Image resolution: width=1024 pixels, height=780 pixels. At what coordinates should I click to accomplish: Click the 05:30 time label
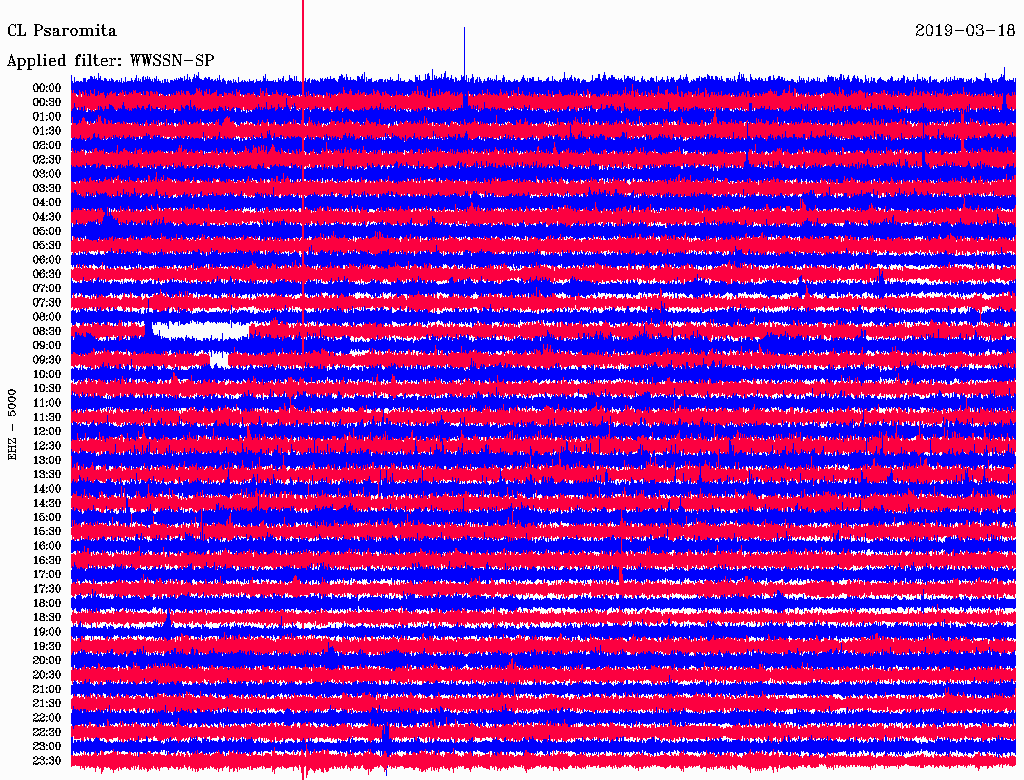click(47, 246)
